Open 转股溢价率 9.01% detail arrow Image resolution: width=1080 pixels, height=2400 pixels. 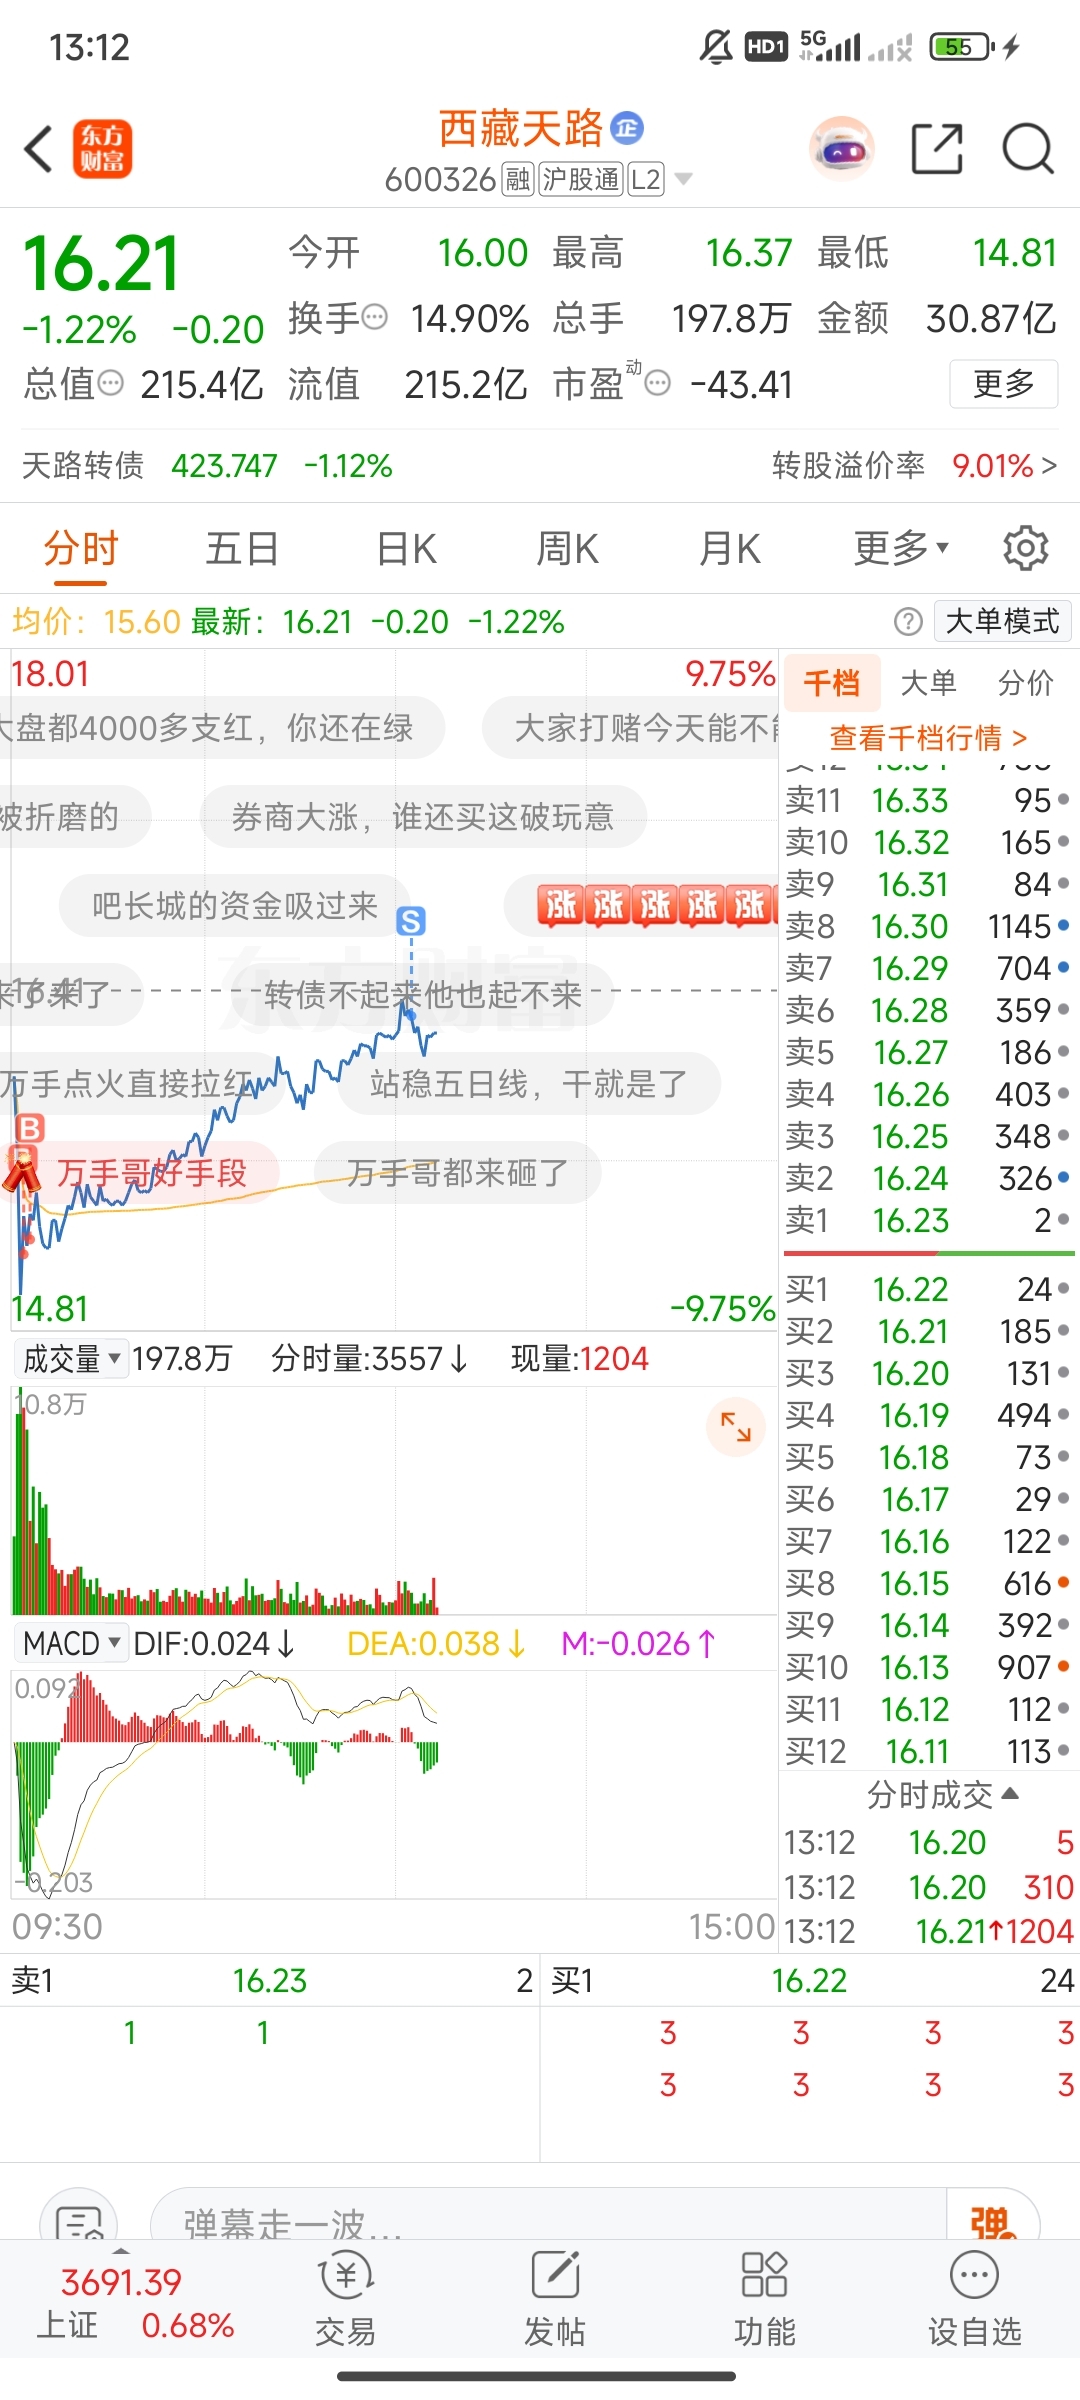(x=914, y=466)
